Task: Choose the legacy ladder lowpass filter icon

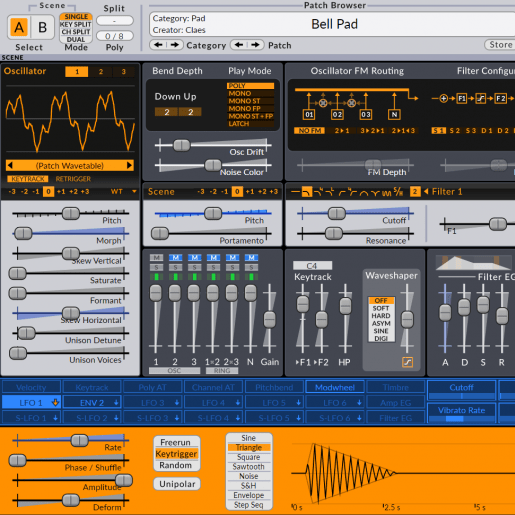Action: pos(330,192)
